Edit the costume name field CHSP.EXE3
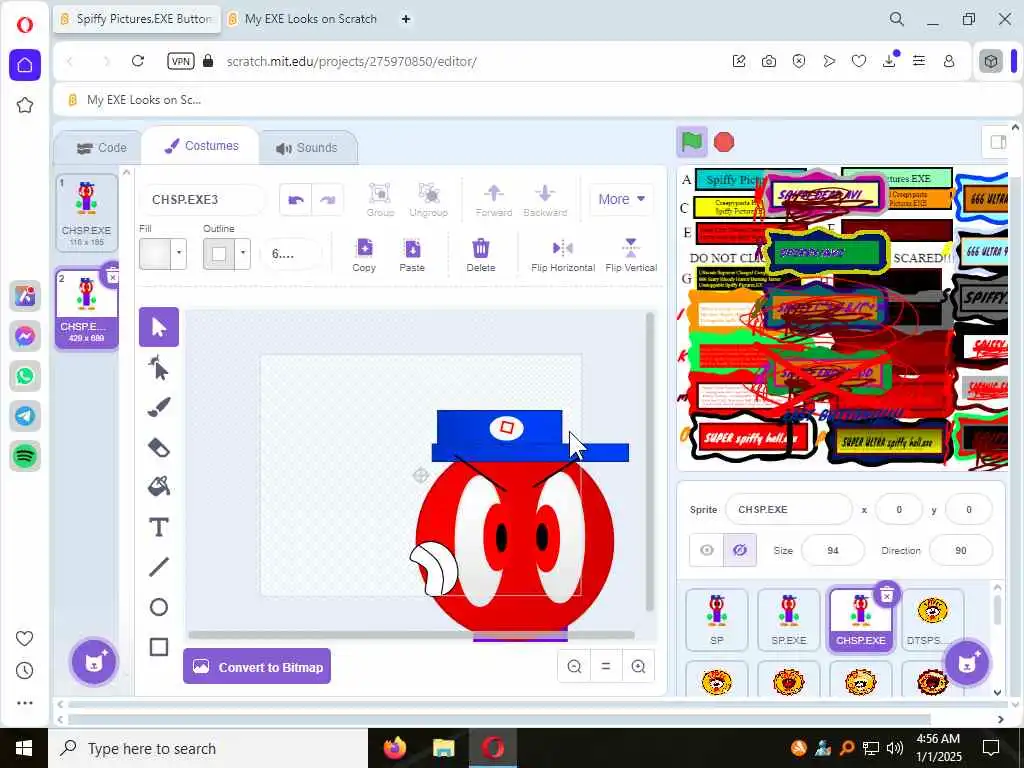The height and width of the screenshot is (768, 1024). [202, 200]
